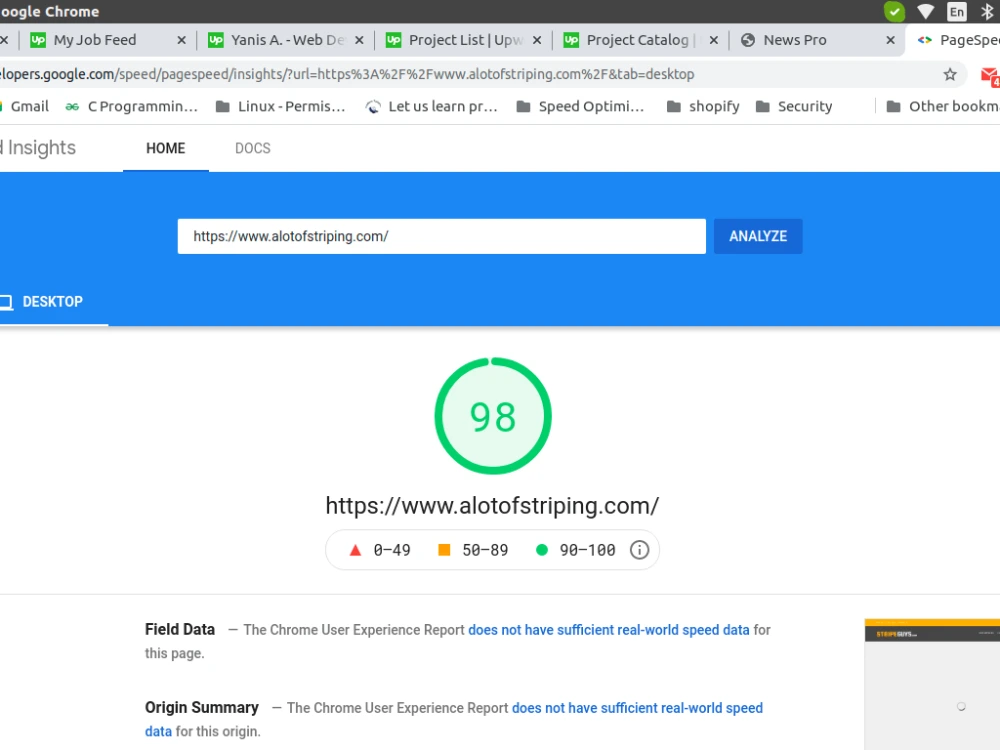This screenshot has height=750, width=1000.
Task: Switch to the Project List Upwork tab
Action: pos(465,40)
